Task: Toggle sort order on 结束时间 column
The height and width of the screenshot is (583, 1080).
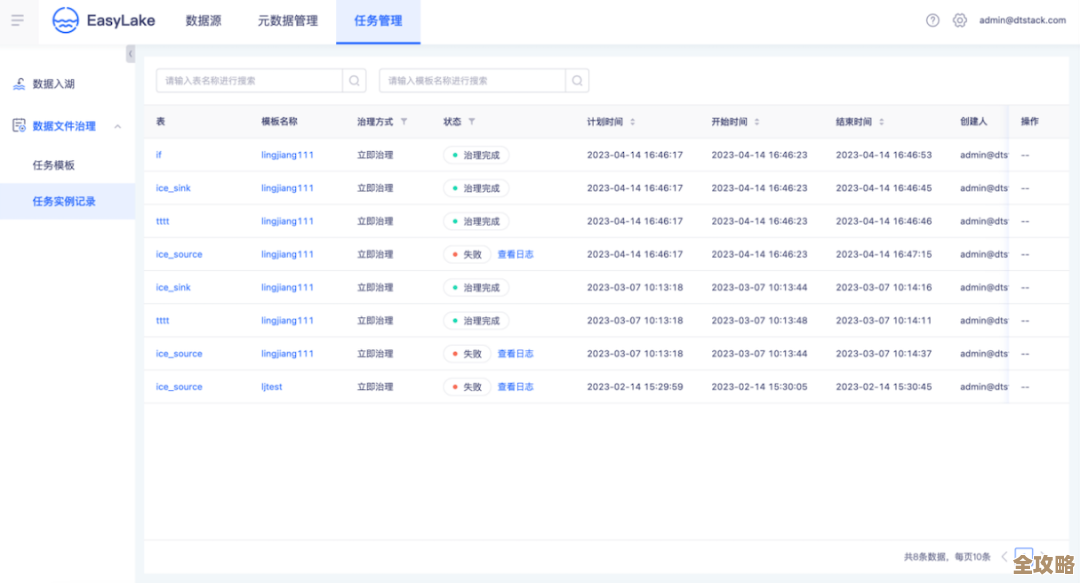Action: click(881, 121)
